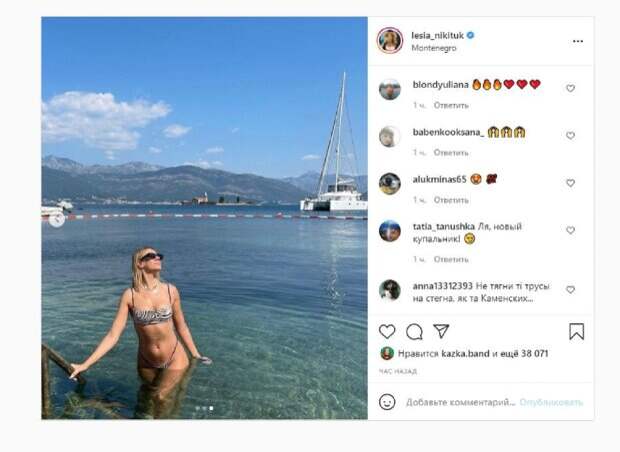Save post with the bookmark icon
Viewport: 620px width, 452px height.
577,331
